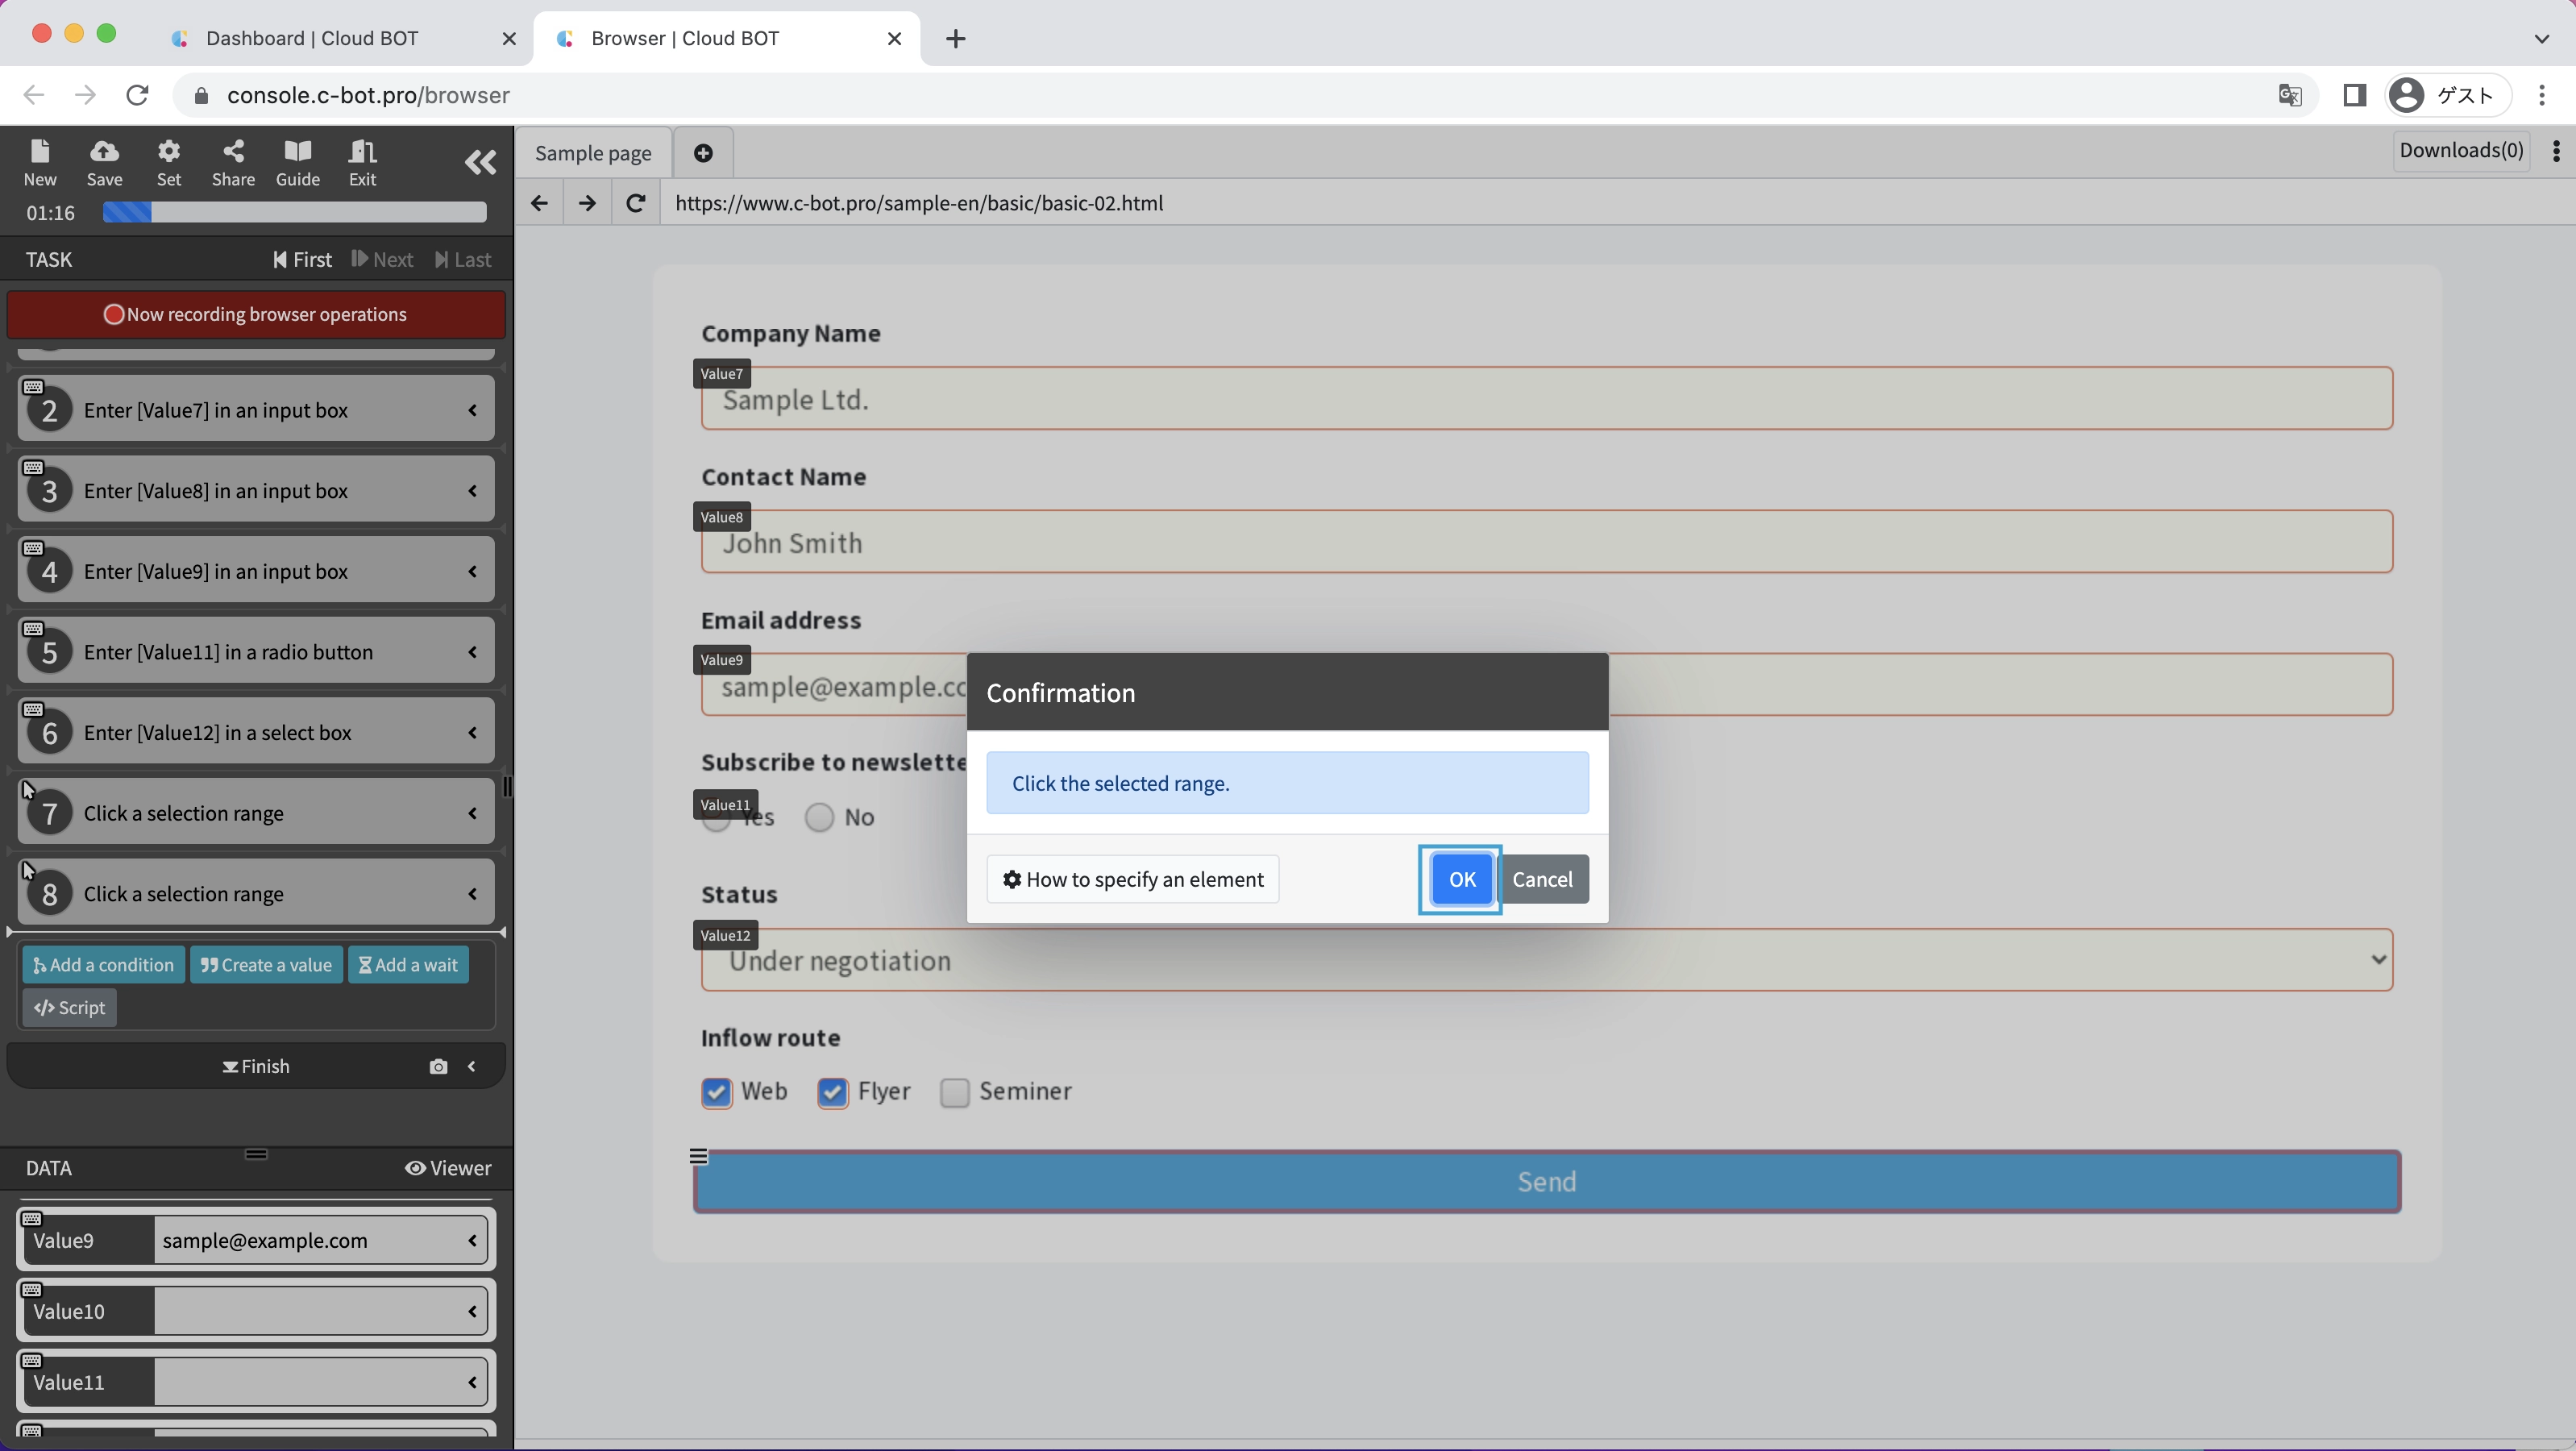The width and height of the screenshot is (2576, 1451).
Task: Add a new tab with plus icon
Action: point(703,153)
